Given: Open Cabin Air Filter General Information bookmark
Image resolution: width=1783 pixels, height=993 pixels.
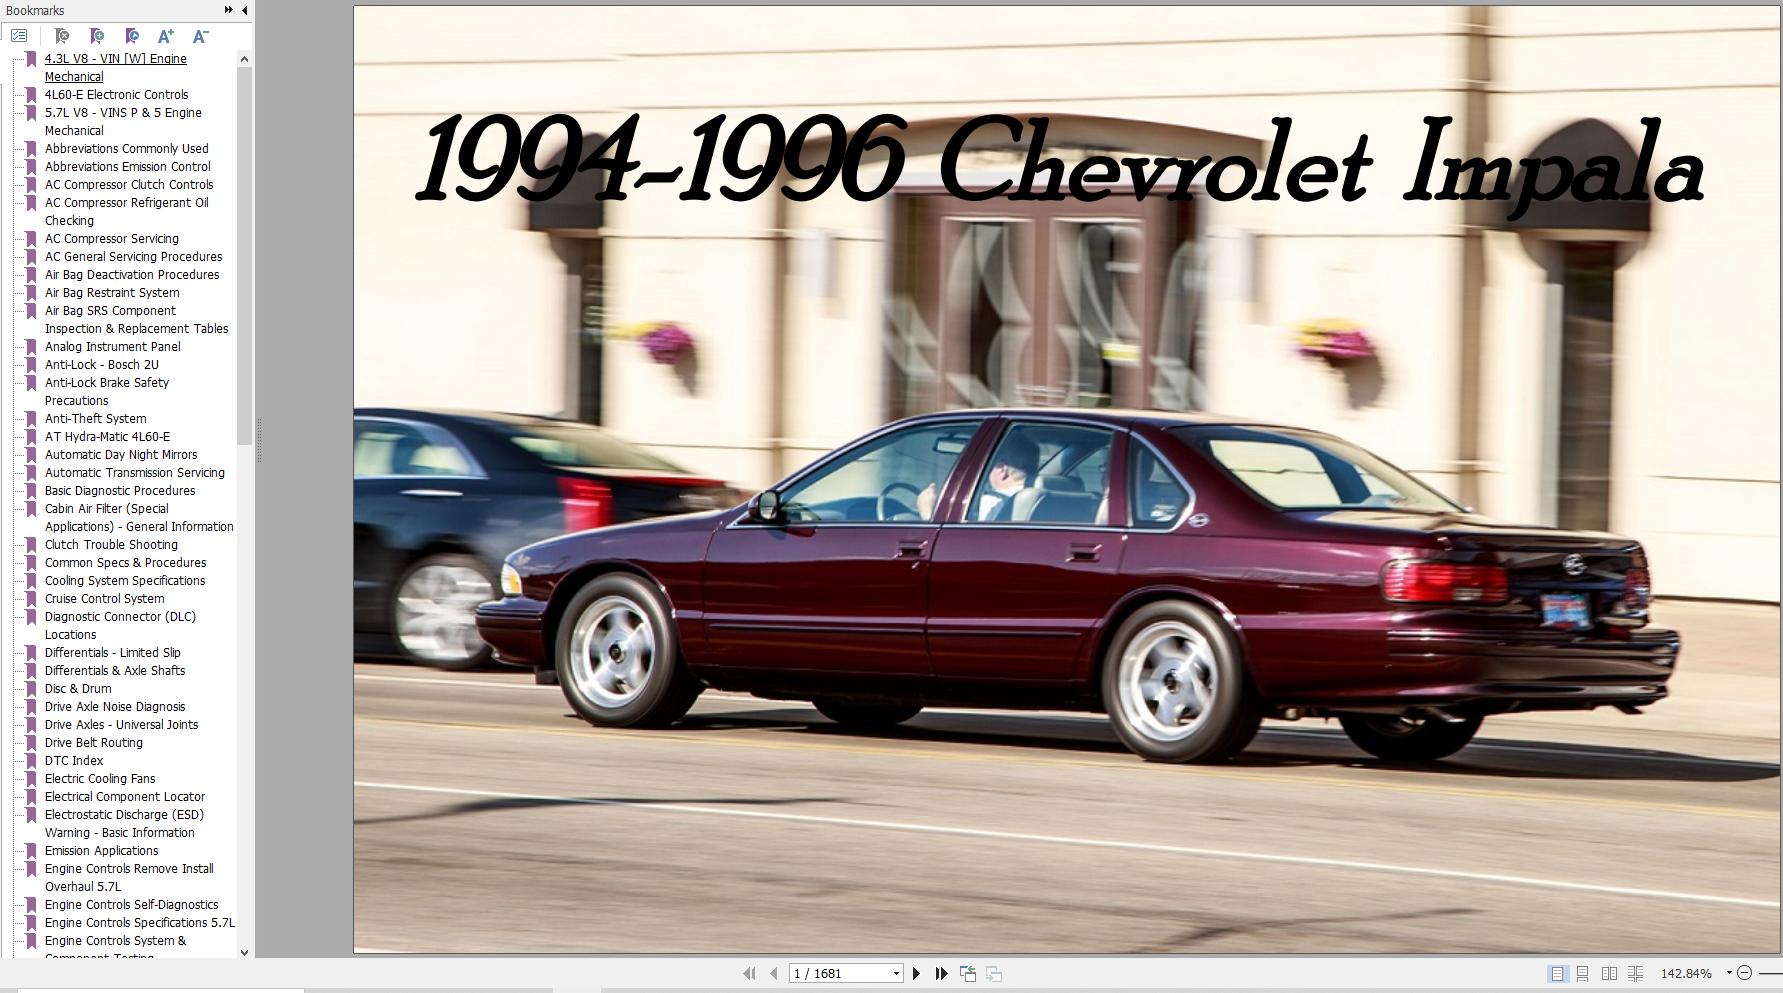Looking at the screenshot, I should [139, 517].
